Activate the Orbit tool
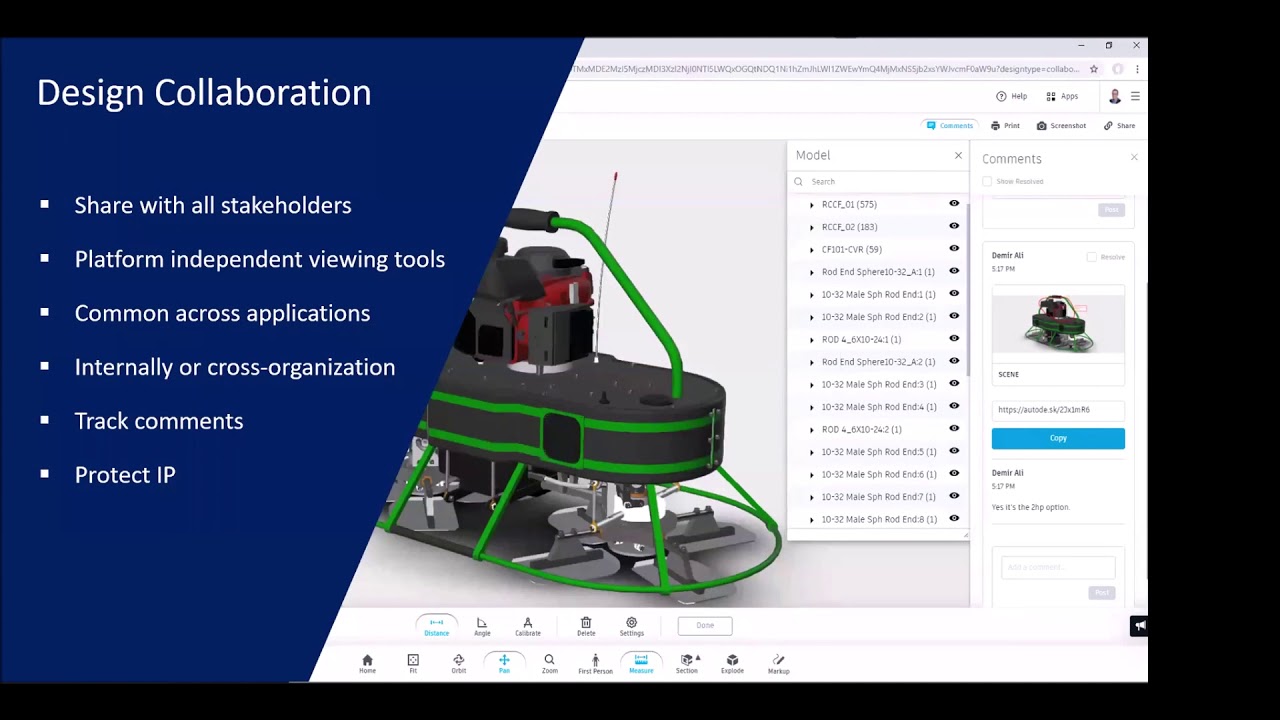The width and height of the screenshot is (1280, 720). pos(459,663)
